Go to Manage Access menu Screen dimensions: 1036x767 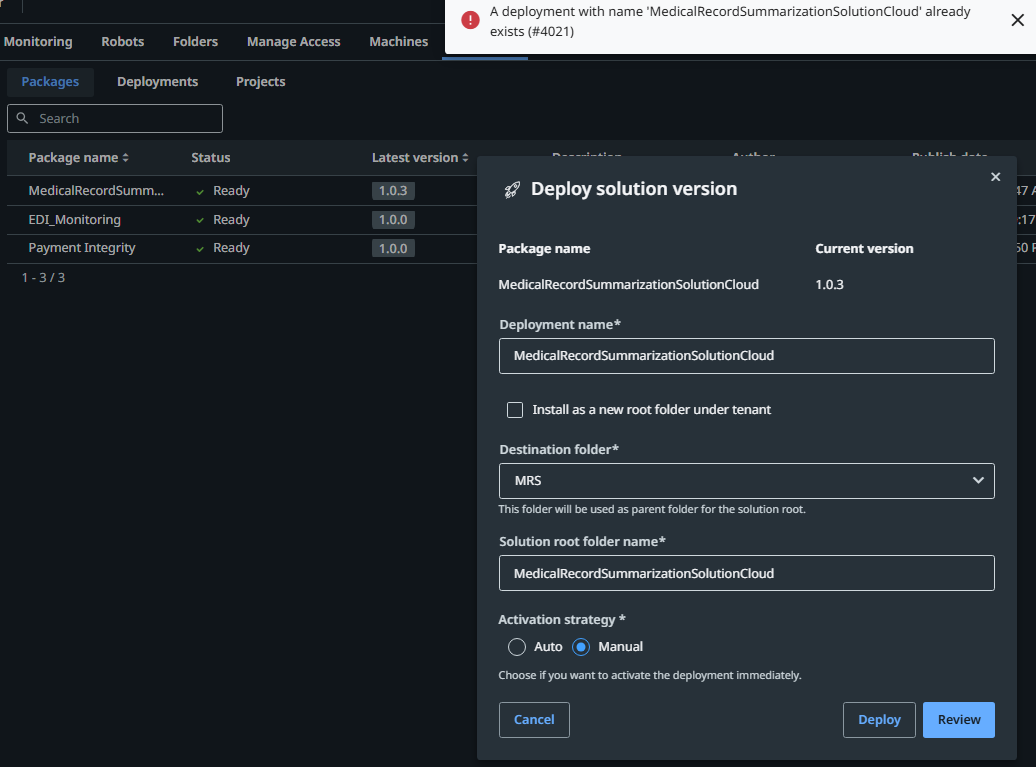pos(293,42)
